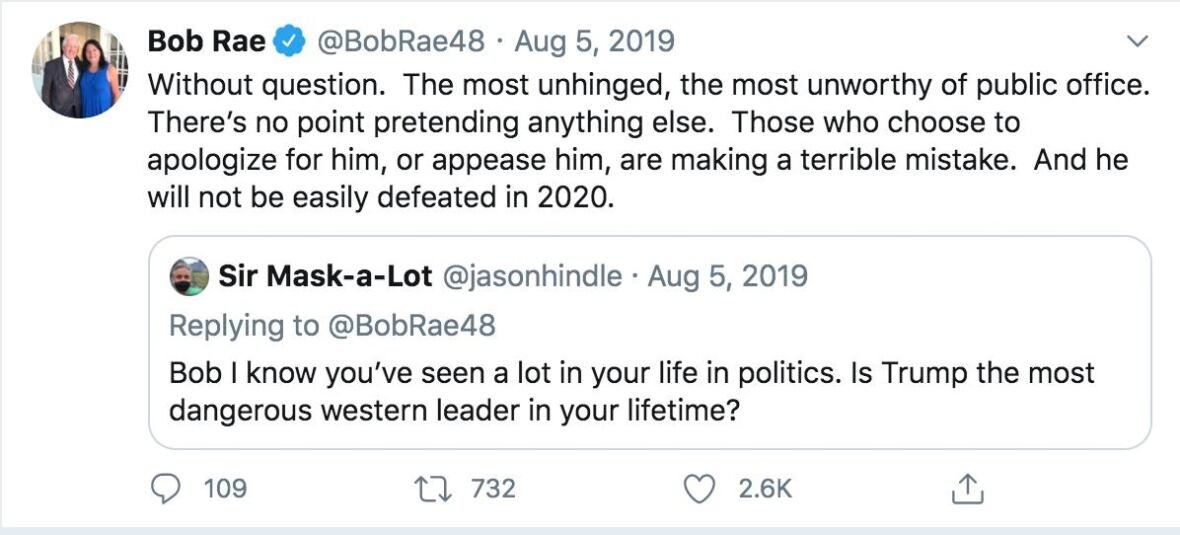Viewport: 1180px width, 535px height.
Task: Open Bob Rae's profile photo
Action: (80, 70)
